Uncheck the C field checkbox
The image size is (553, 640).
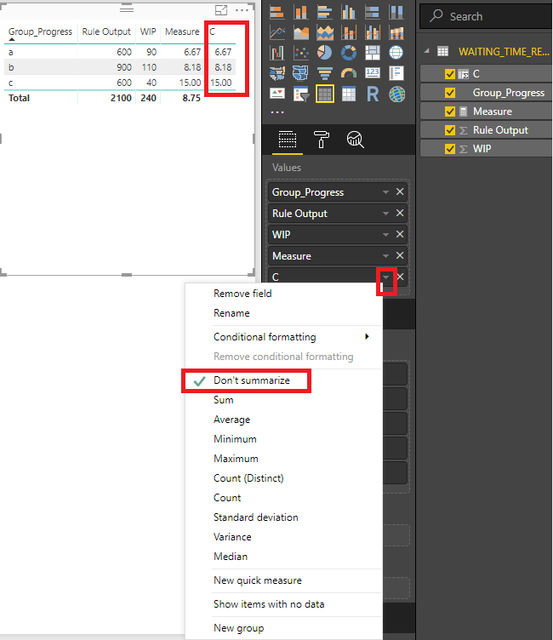tap(450, 74)
